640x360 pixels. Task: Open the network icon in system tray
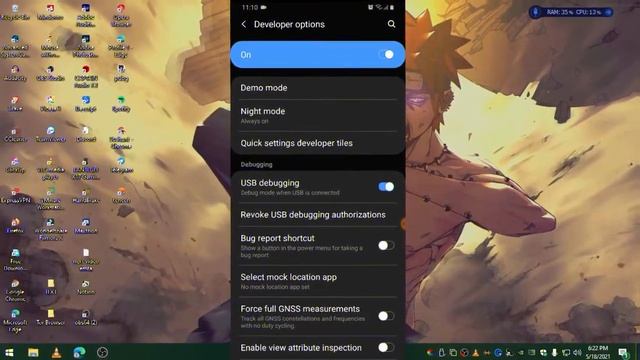click(566, 352)
